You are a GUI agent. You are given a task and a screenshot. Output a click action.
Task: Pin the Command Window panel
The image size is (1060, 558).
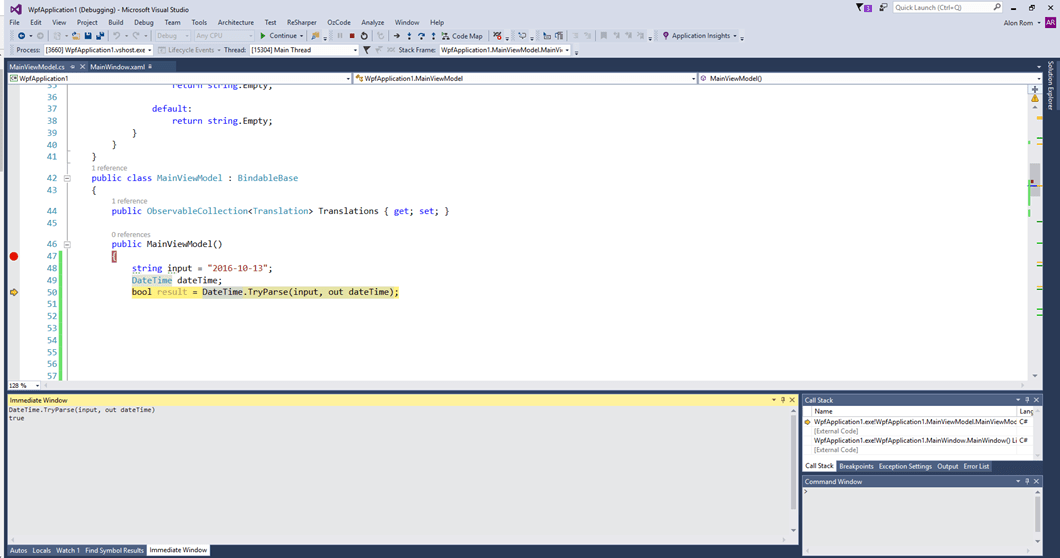(1027, 482)
